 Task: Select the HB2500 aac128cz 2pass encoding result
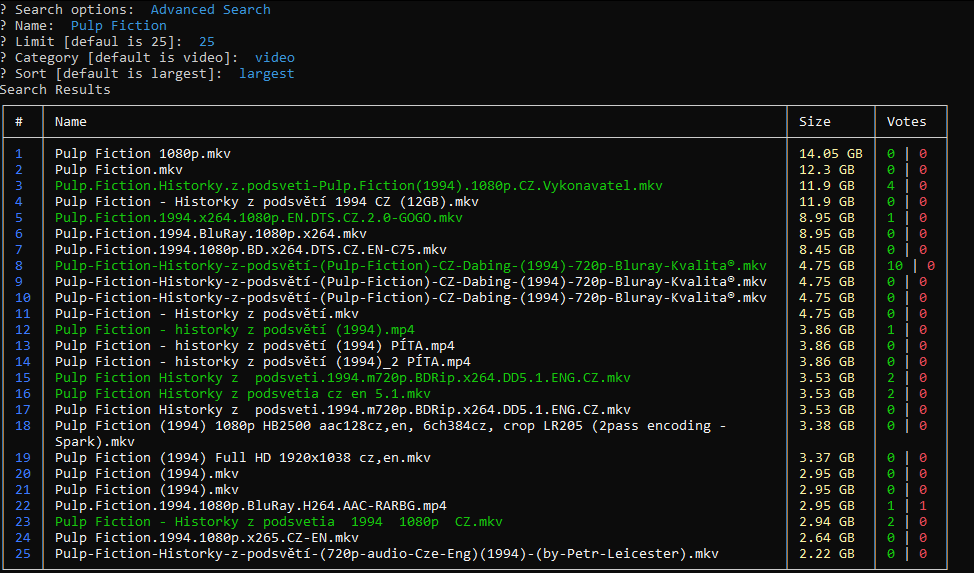(390, 434)
